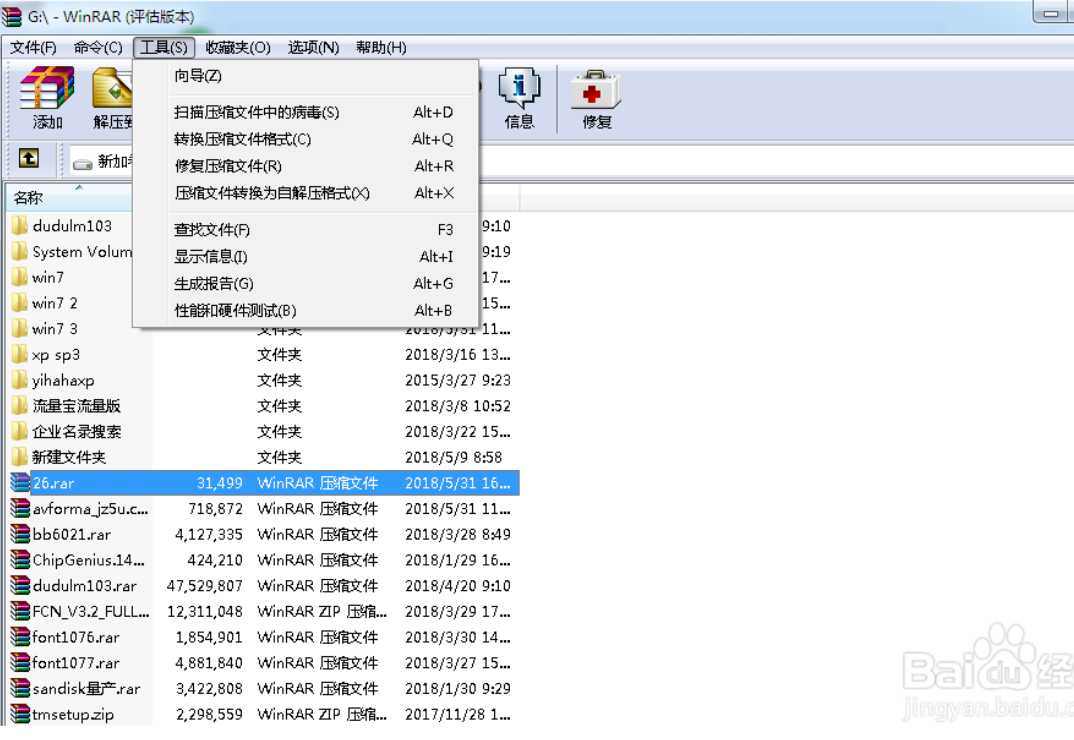Click the size 31,499 in selected row
The height and width of the screenshot is (740, 1074).
tap(219, 483)
